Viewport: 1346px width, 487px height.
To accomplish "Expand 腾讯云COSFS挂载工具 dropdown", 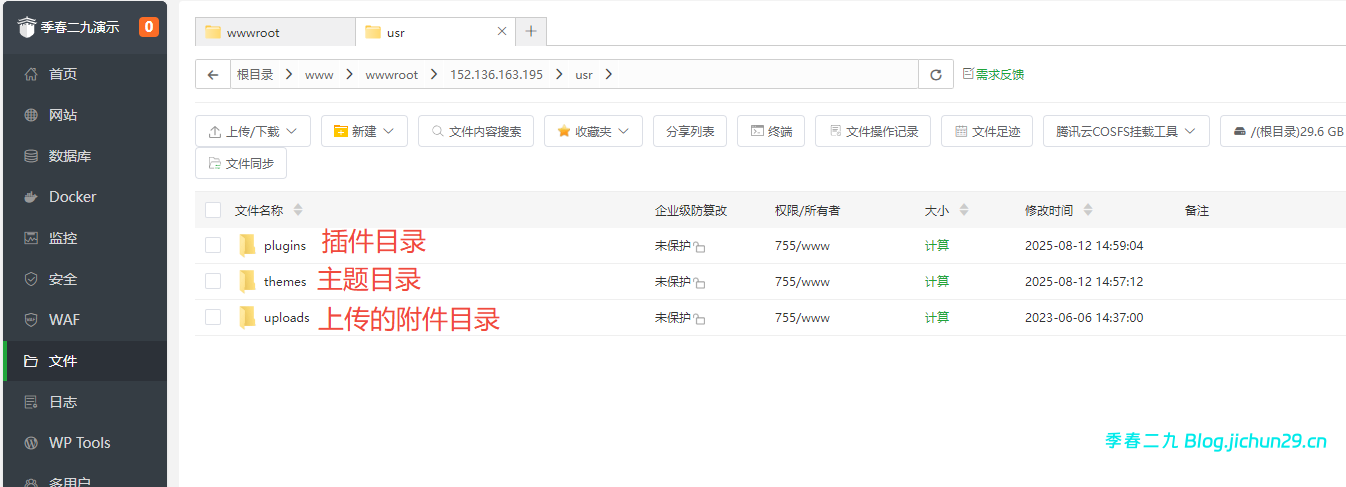I will (1126, 131).
